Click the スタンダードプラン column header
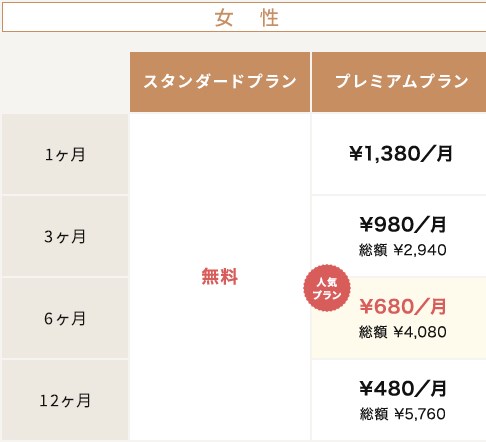The height and width of the screenshot is (442, 486). 220,82
